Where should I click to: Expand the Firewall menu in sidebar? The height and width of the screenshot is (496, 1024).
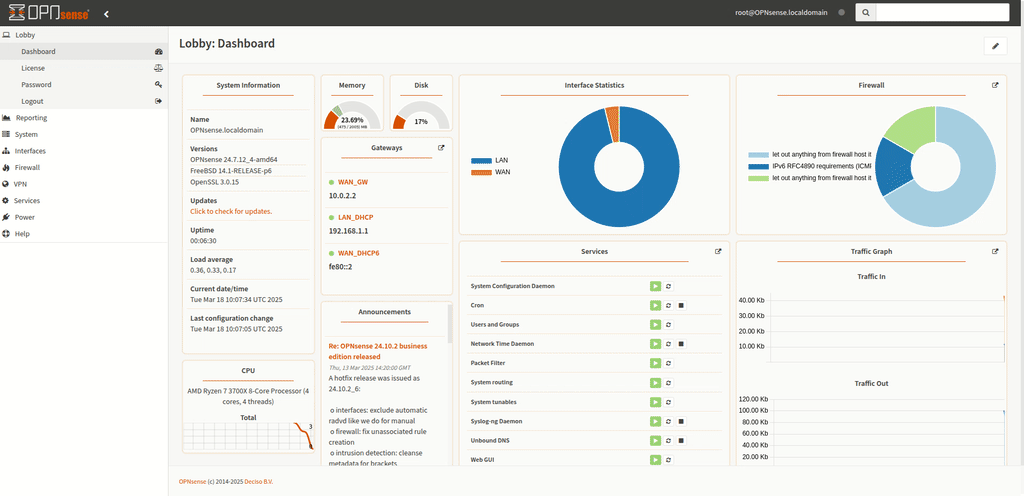pos(28,167)
